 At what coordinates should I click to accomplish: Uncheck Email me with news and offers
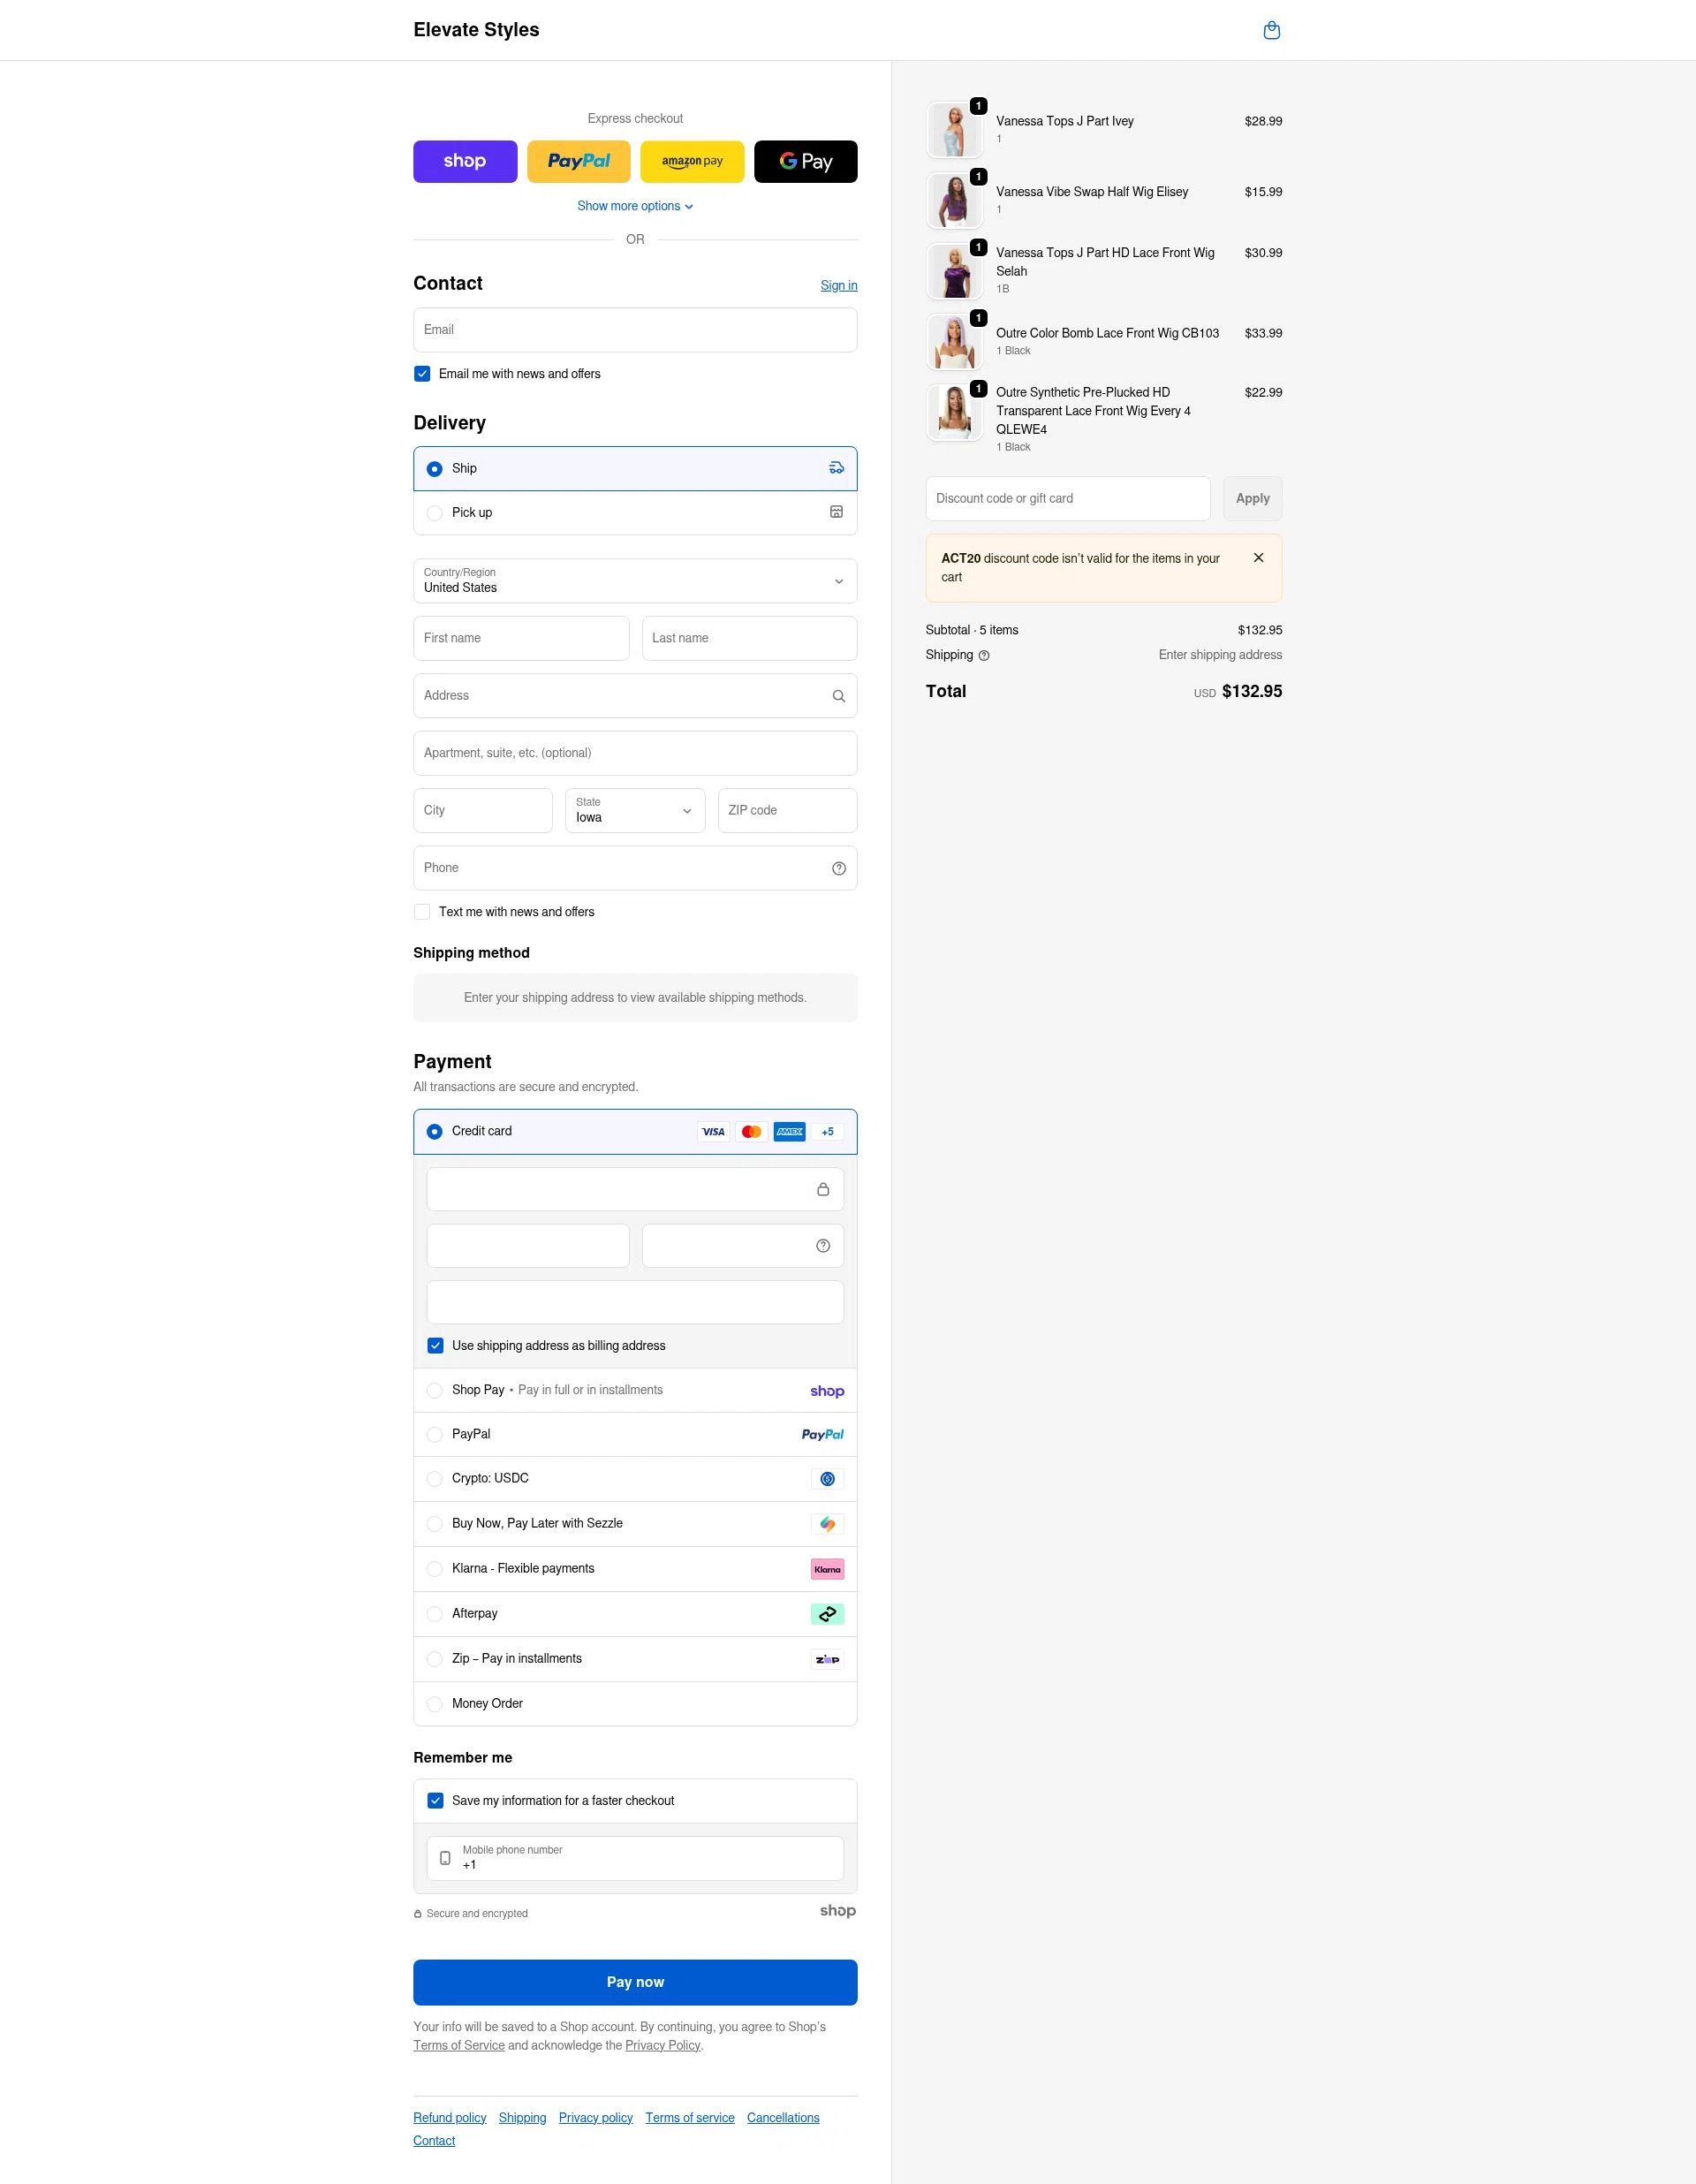422,373
